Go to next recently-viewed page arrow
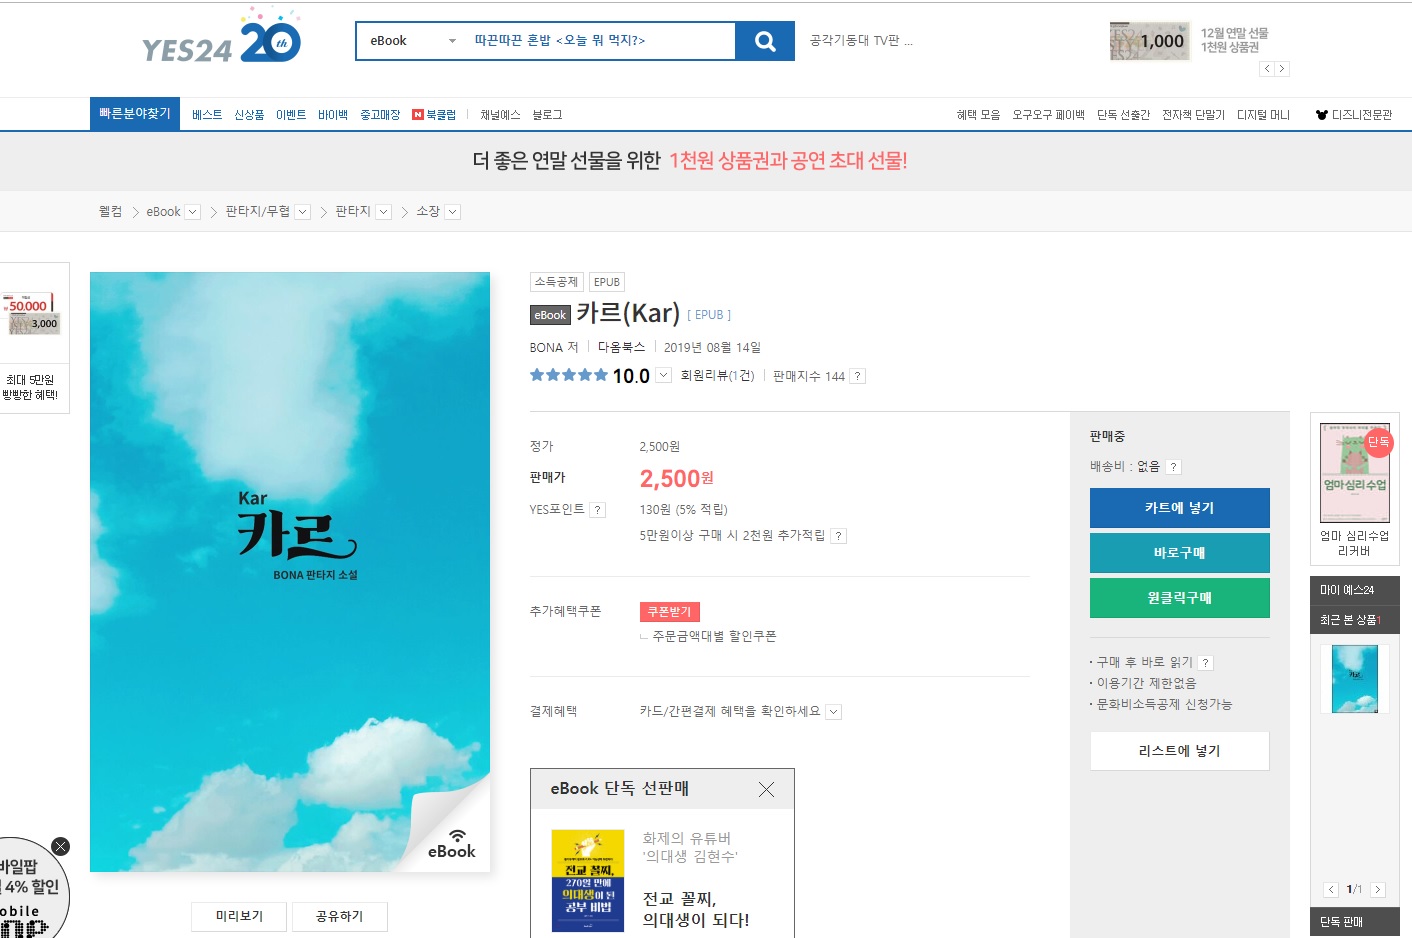1412x938 pixels. tap(1378, 890)
